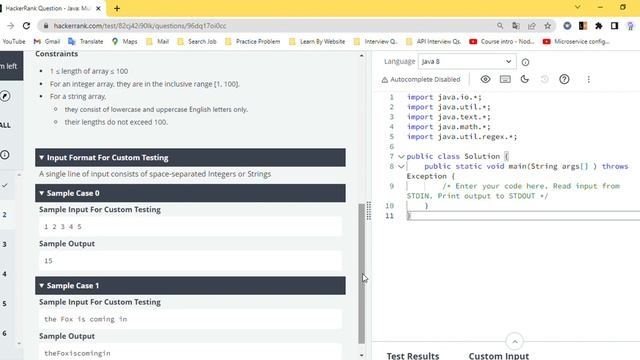Toggle the browser side panel icon

(x=614, y=26)
